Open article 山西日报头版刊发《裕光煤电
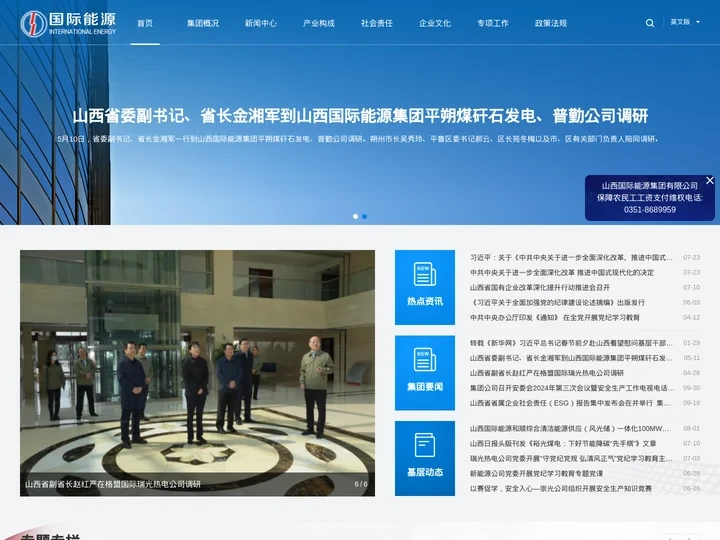Viewport: 720px width, 540px height. (x=563, y=444)
